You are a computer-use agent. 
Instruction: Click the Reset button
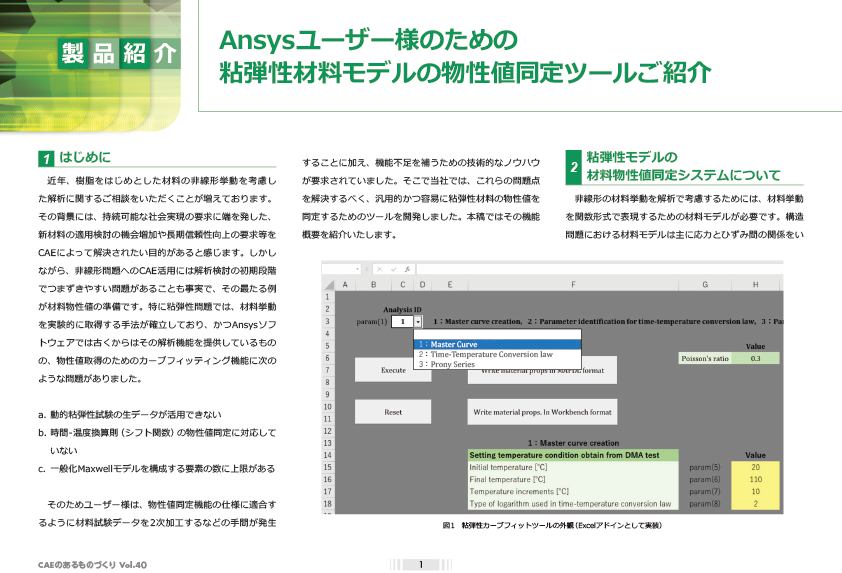[393, 412]
